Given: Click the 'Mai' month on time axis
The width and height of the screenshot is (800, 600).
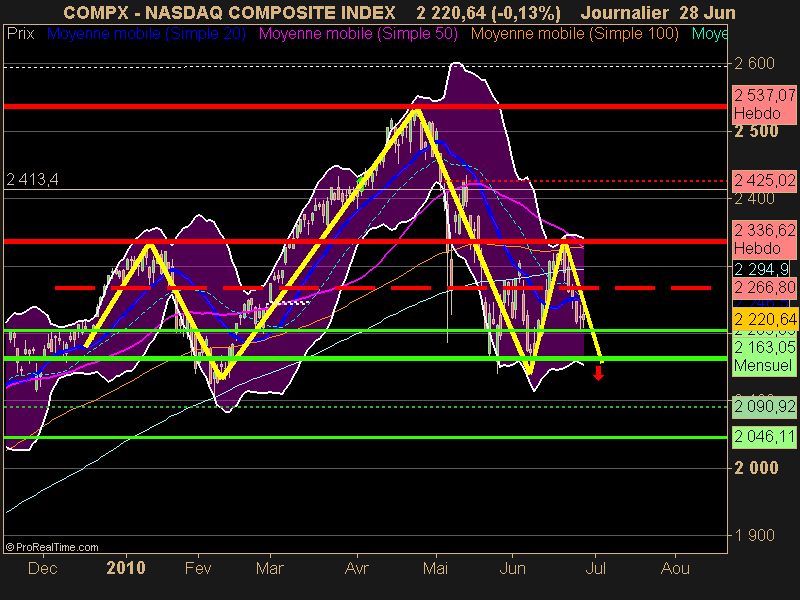Looking at the screenshot, I should click(x=436, y=568).
